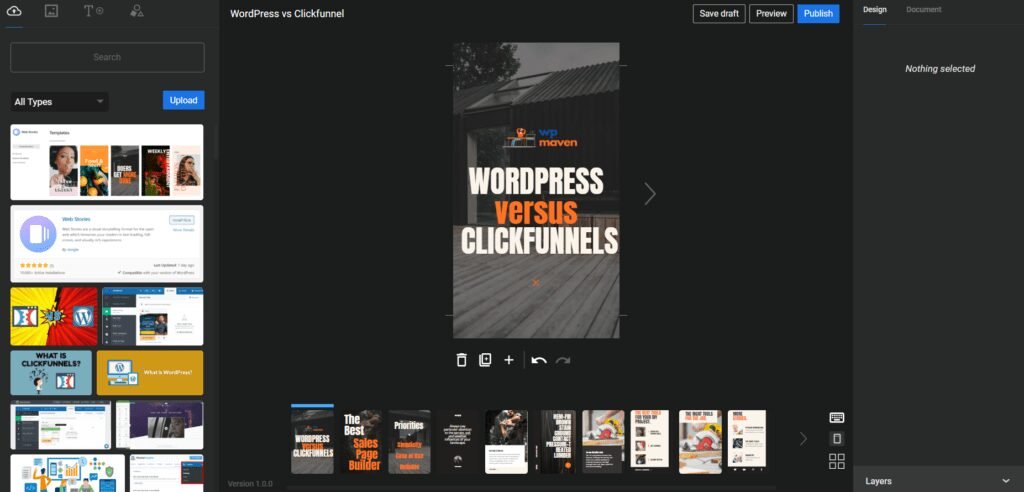The width and height of the screenshot is (1024, 492).
Task: Duplicate the current page
Action: tap(485, 360)
